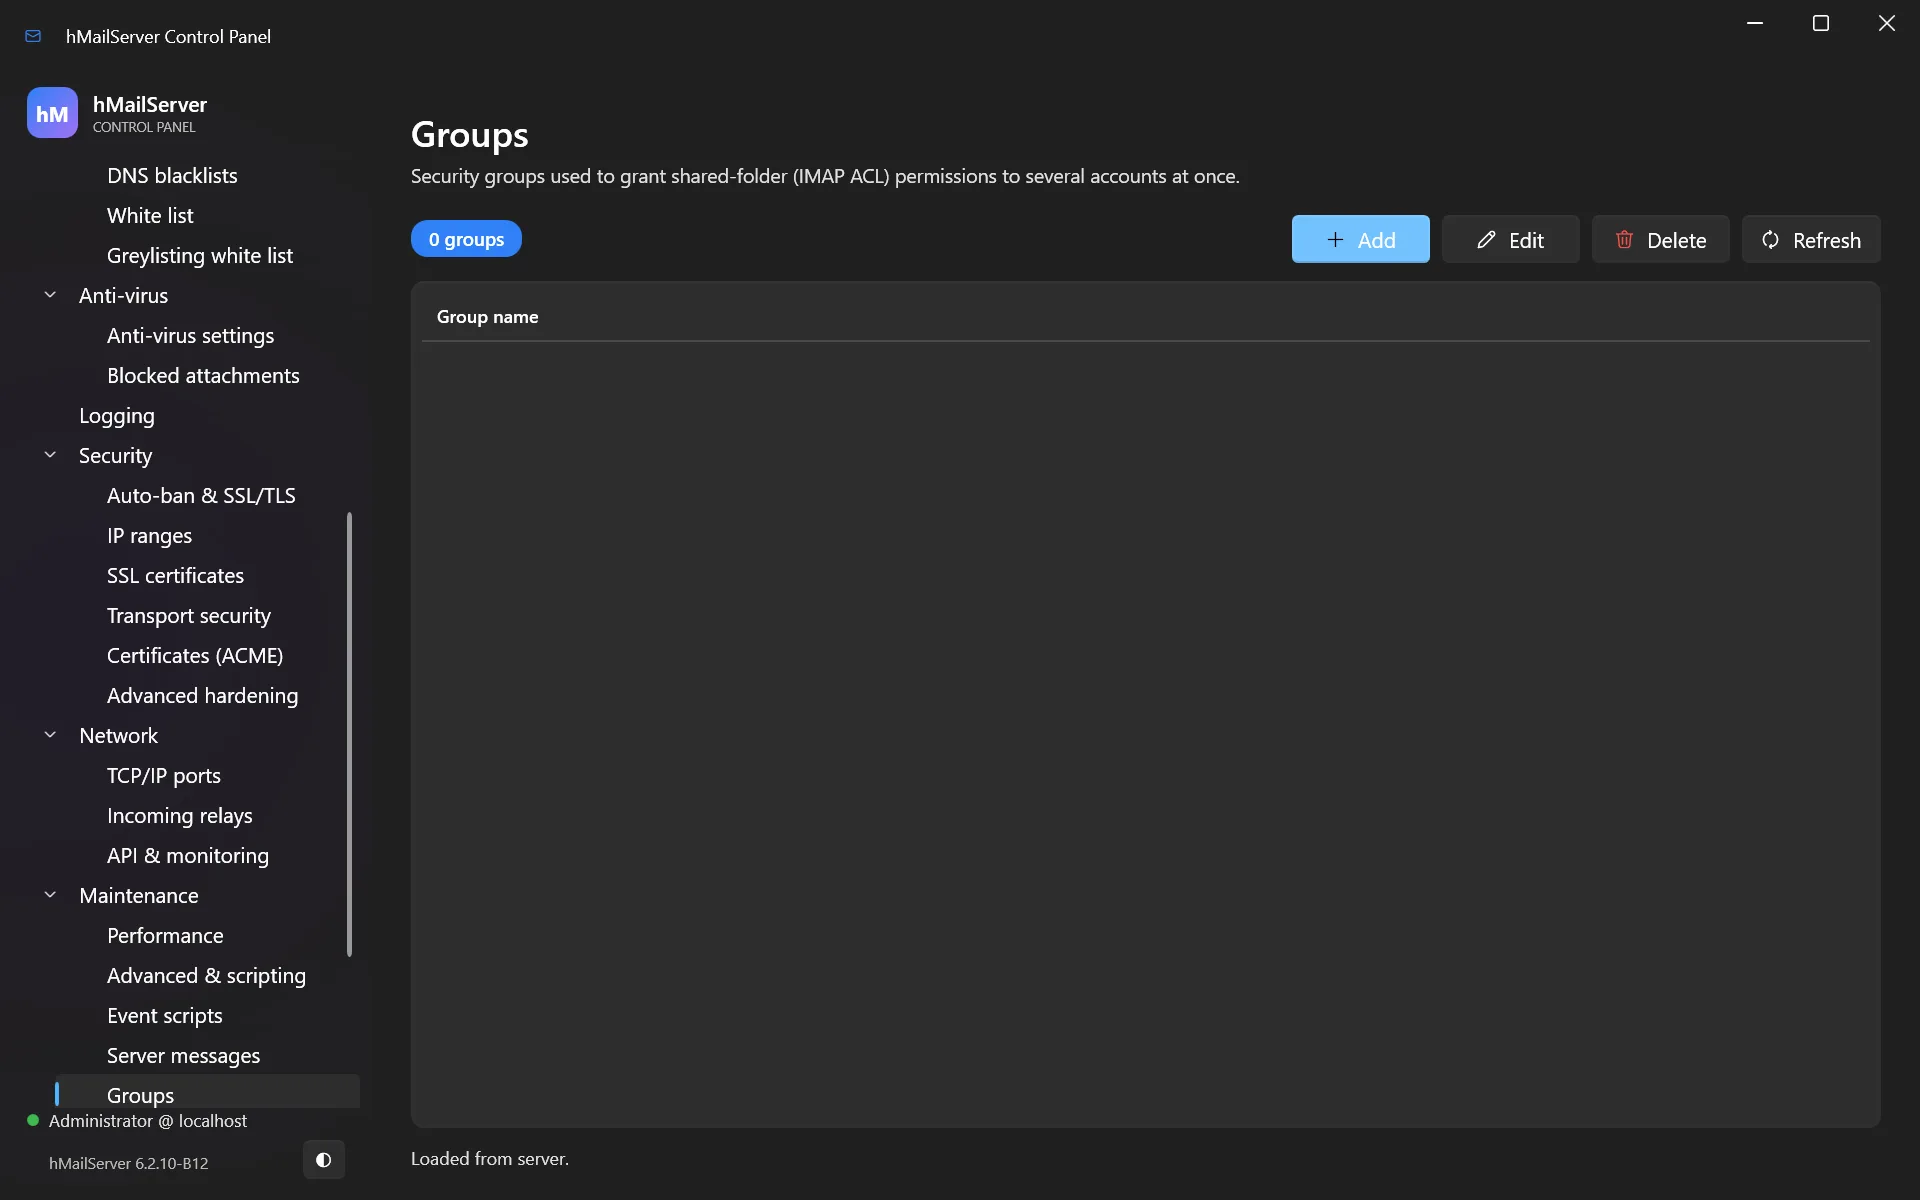
Task: Open Event scripts in Maintenance
Action: coord(165,1016)
